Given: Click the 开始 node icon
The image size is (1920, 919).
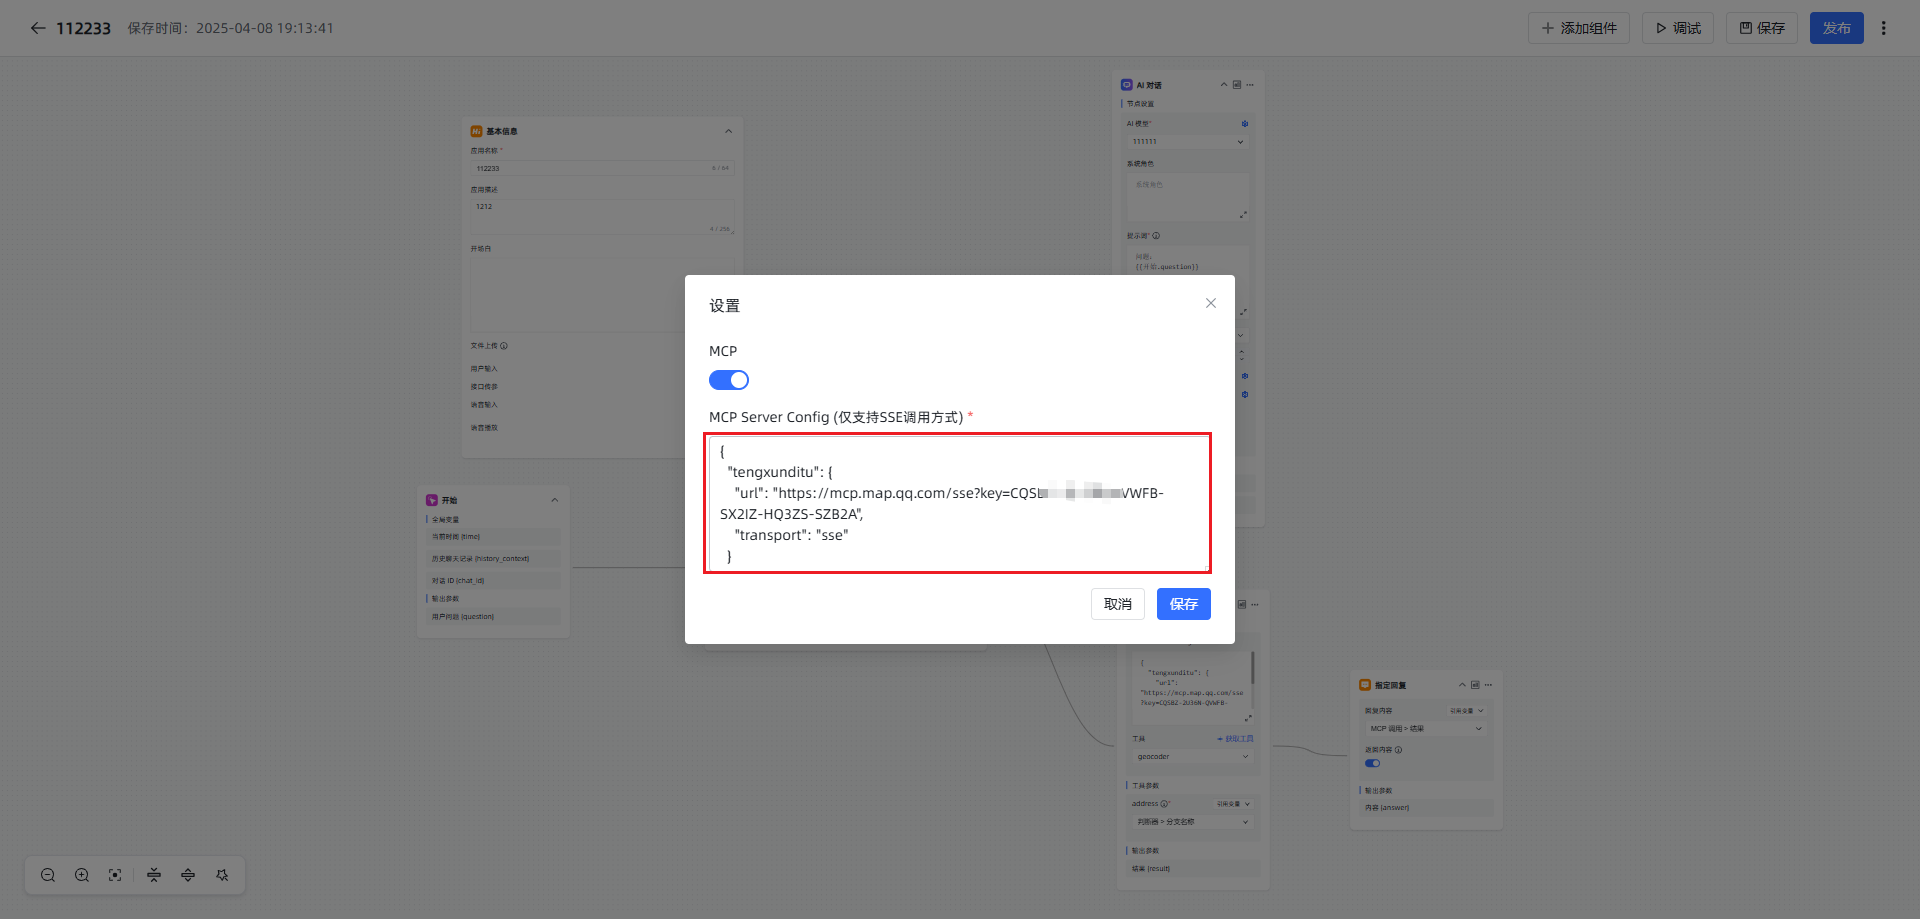Looking at the screenshot, I should pyautogui.click(x=432, y=500).
